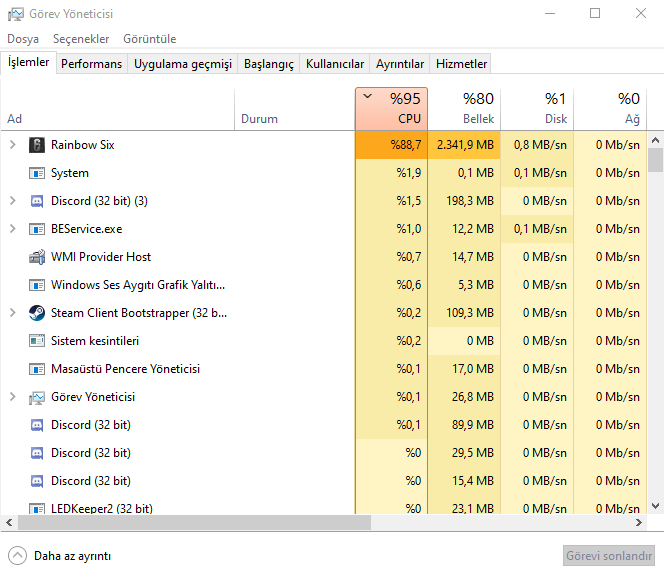This screenshot has height=580, width=664.
Task: Click Daha az ayrıntı to collapse view
Action: click(x=72, y=556)
